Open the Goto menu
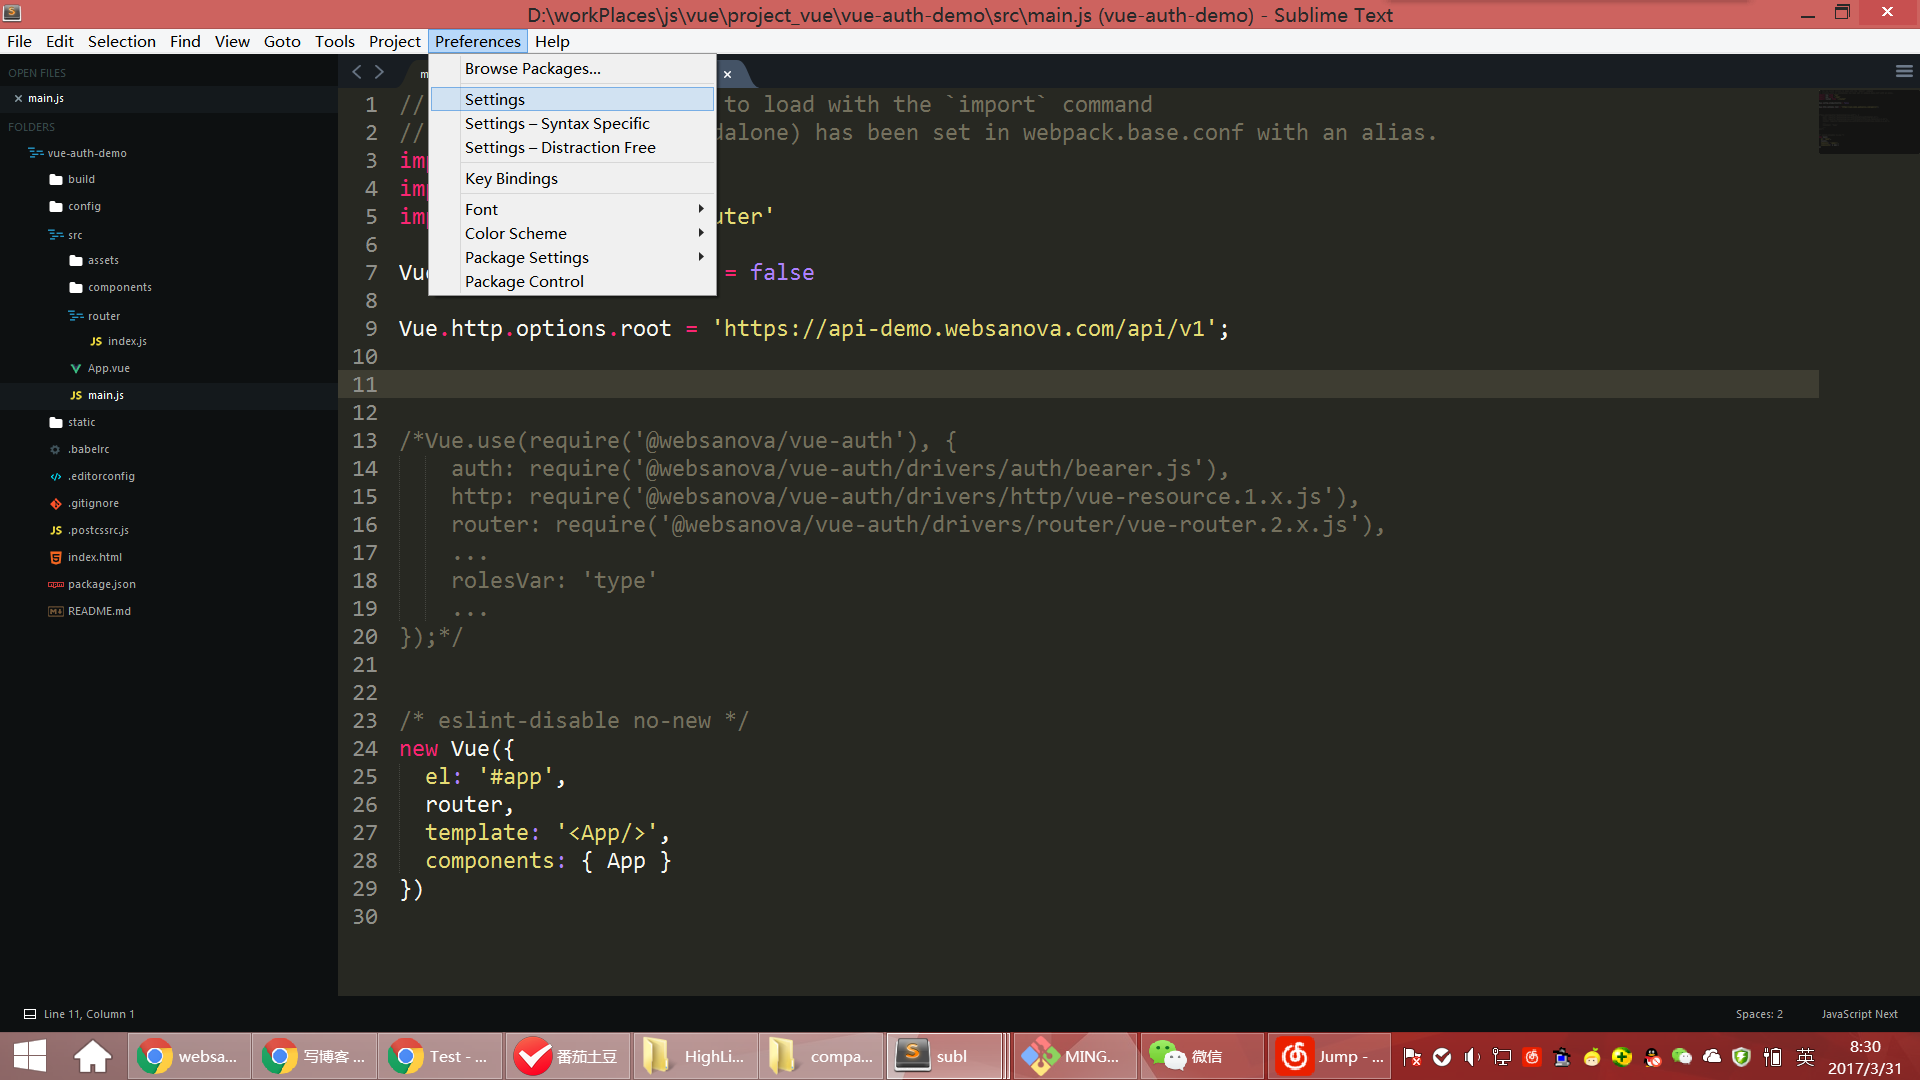The image size is (1920, 1080). 282,41
